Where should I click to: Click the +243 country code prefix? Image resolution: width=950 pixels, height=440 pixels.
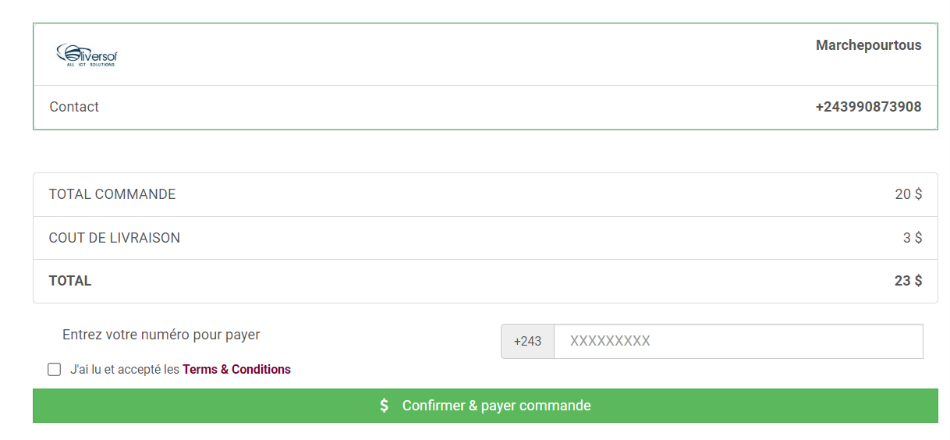click(x=527, y=341)
